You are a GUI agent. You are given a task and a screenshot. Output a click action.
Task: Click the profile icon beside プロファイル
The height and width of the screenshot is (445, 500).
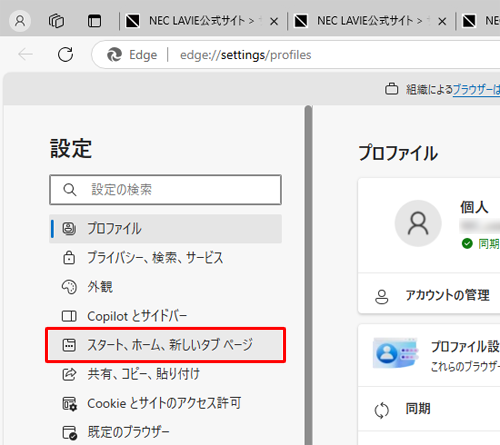[x=69, y=229]
